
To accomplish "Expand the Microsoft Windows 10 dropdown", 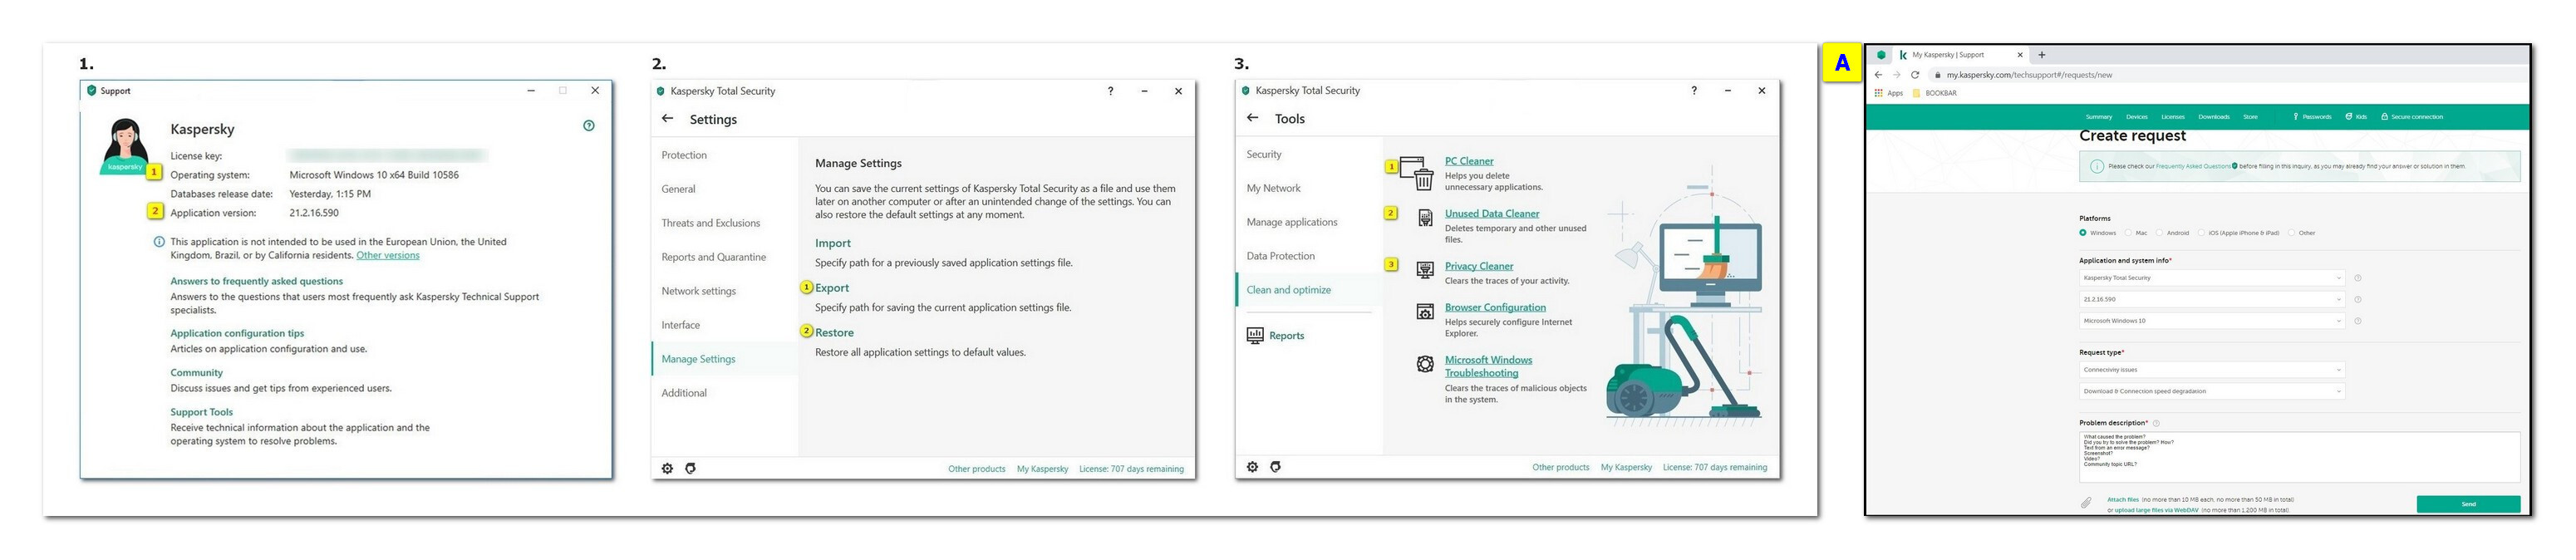I will pos(2212,321).
